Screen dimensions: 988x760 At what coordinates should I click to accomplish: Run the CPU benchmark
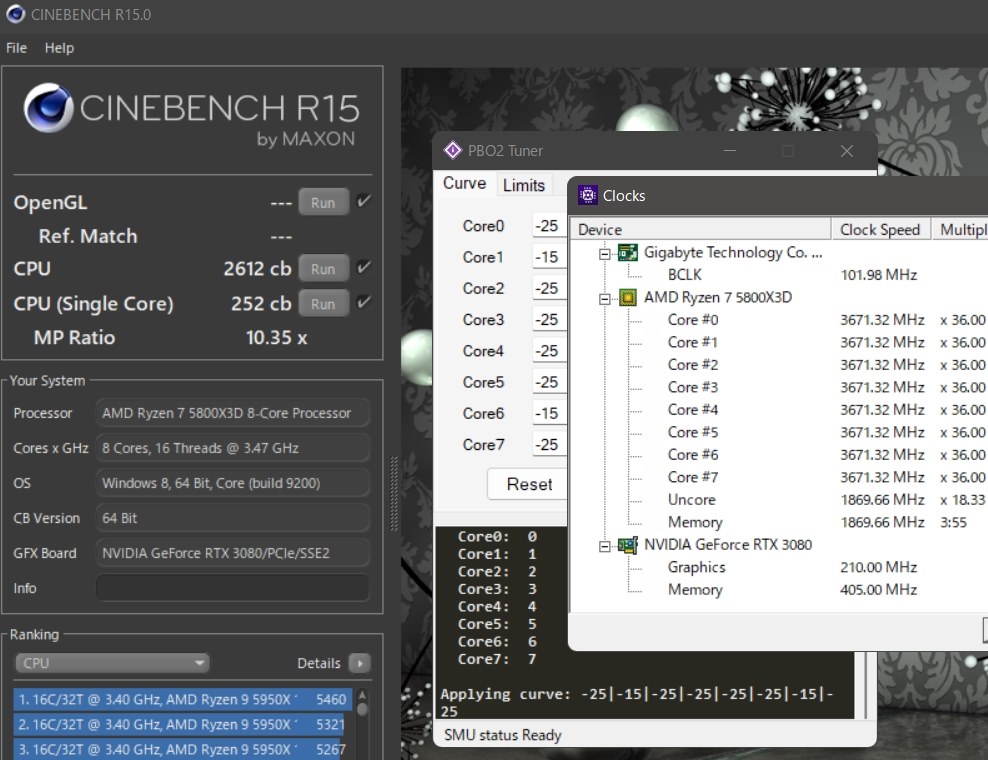pyautogui.click(x=323, y=268)
